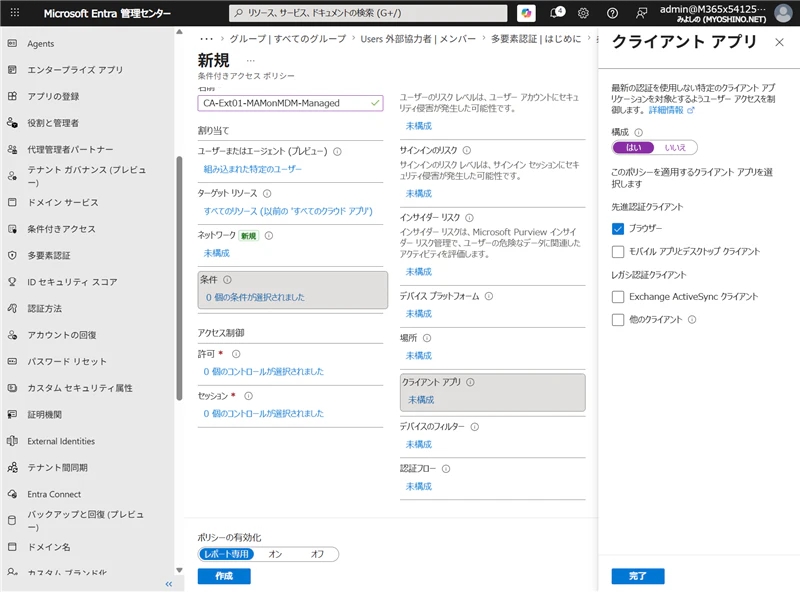Collapse the left sidebar with chevrons
Viewport: 800px width, 592px height.
click(169, 584)
